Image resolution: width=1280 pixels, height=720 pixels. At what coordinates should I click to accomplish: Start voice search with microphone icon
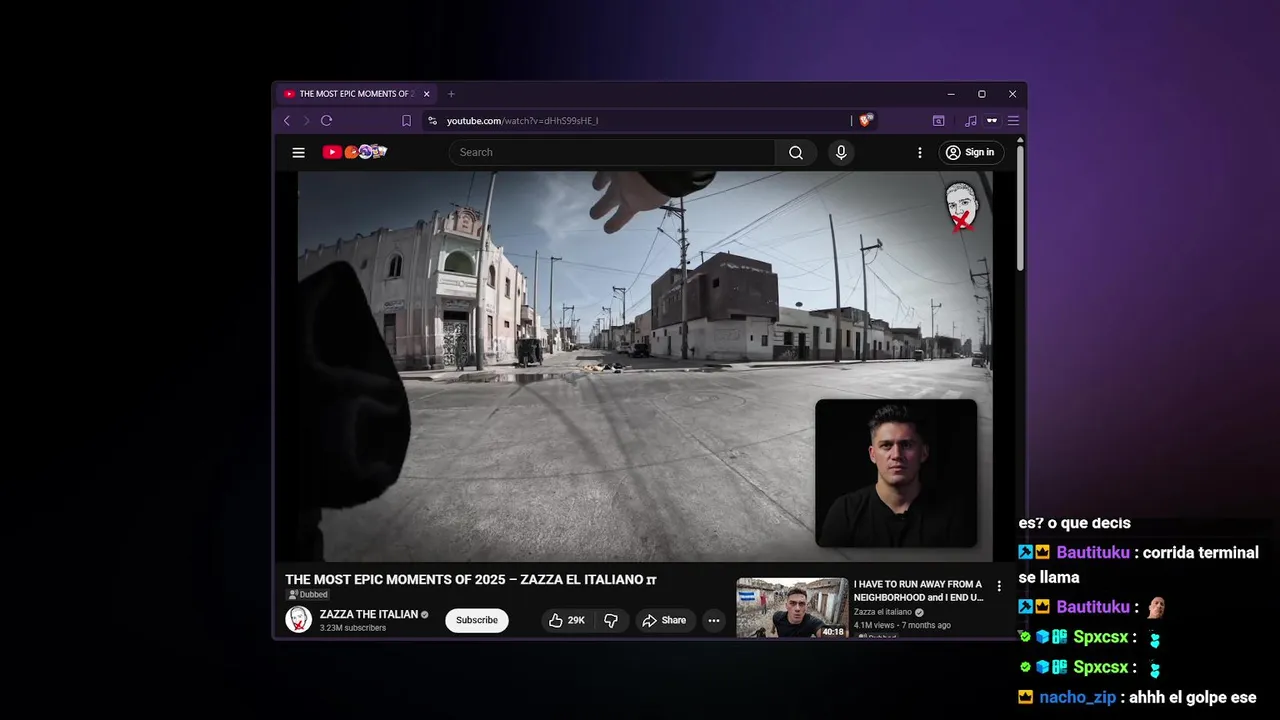tap(841, 152)
